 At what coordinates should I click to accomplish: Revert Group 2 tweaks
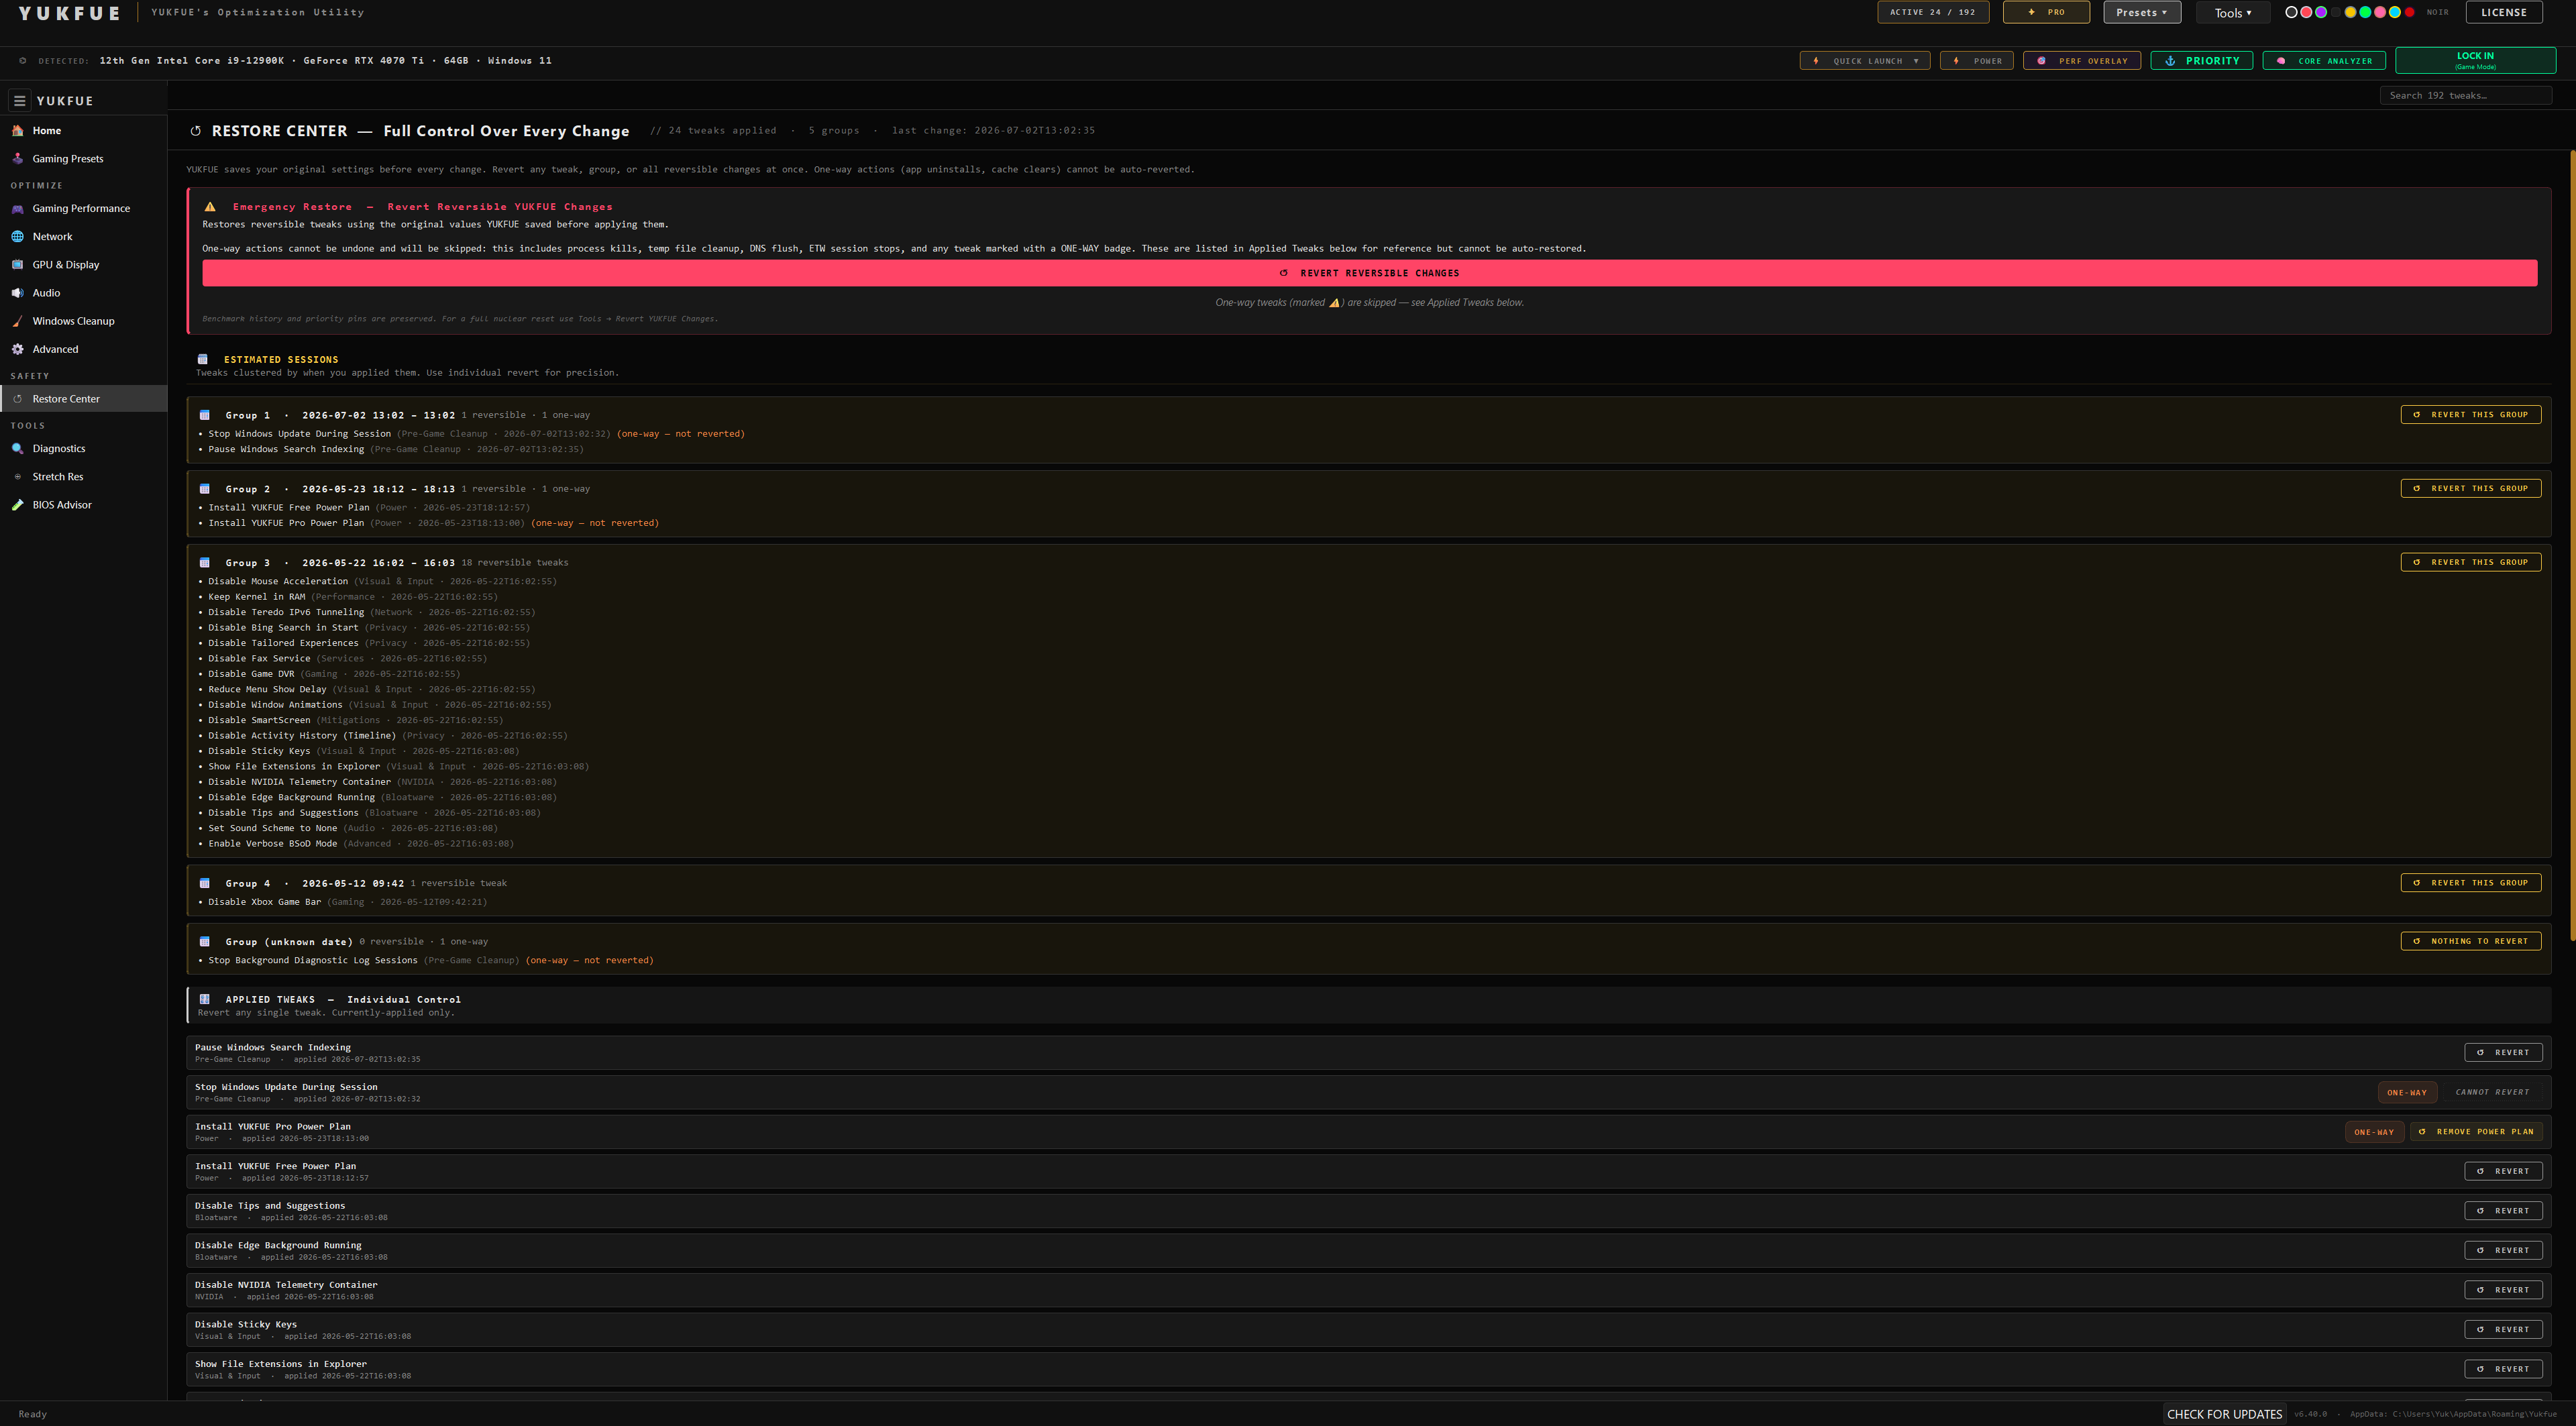pos(2470,488)
